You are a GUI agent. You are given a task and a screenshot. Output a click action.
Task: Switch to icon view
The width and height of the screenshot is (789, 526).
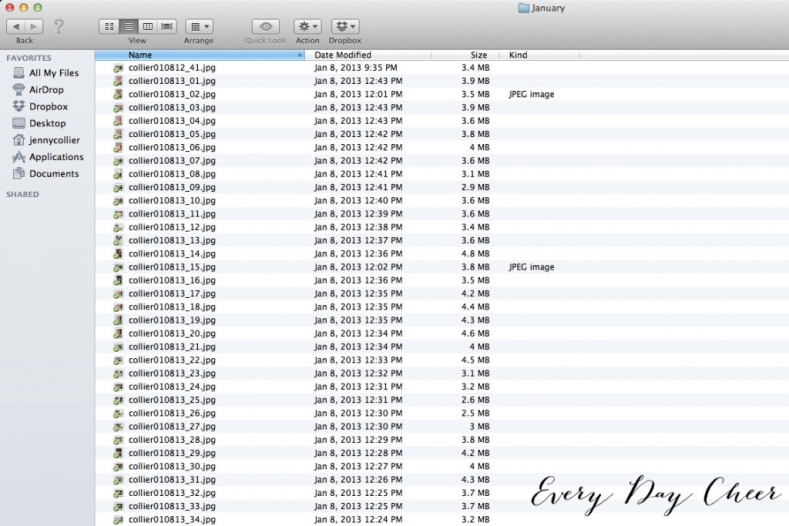pyautogui.click(x=109, y=26)
